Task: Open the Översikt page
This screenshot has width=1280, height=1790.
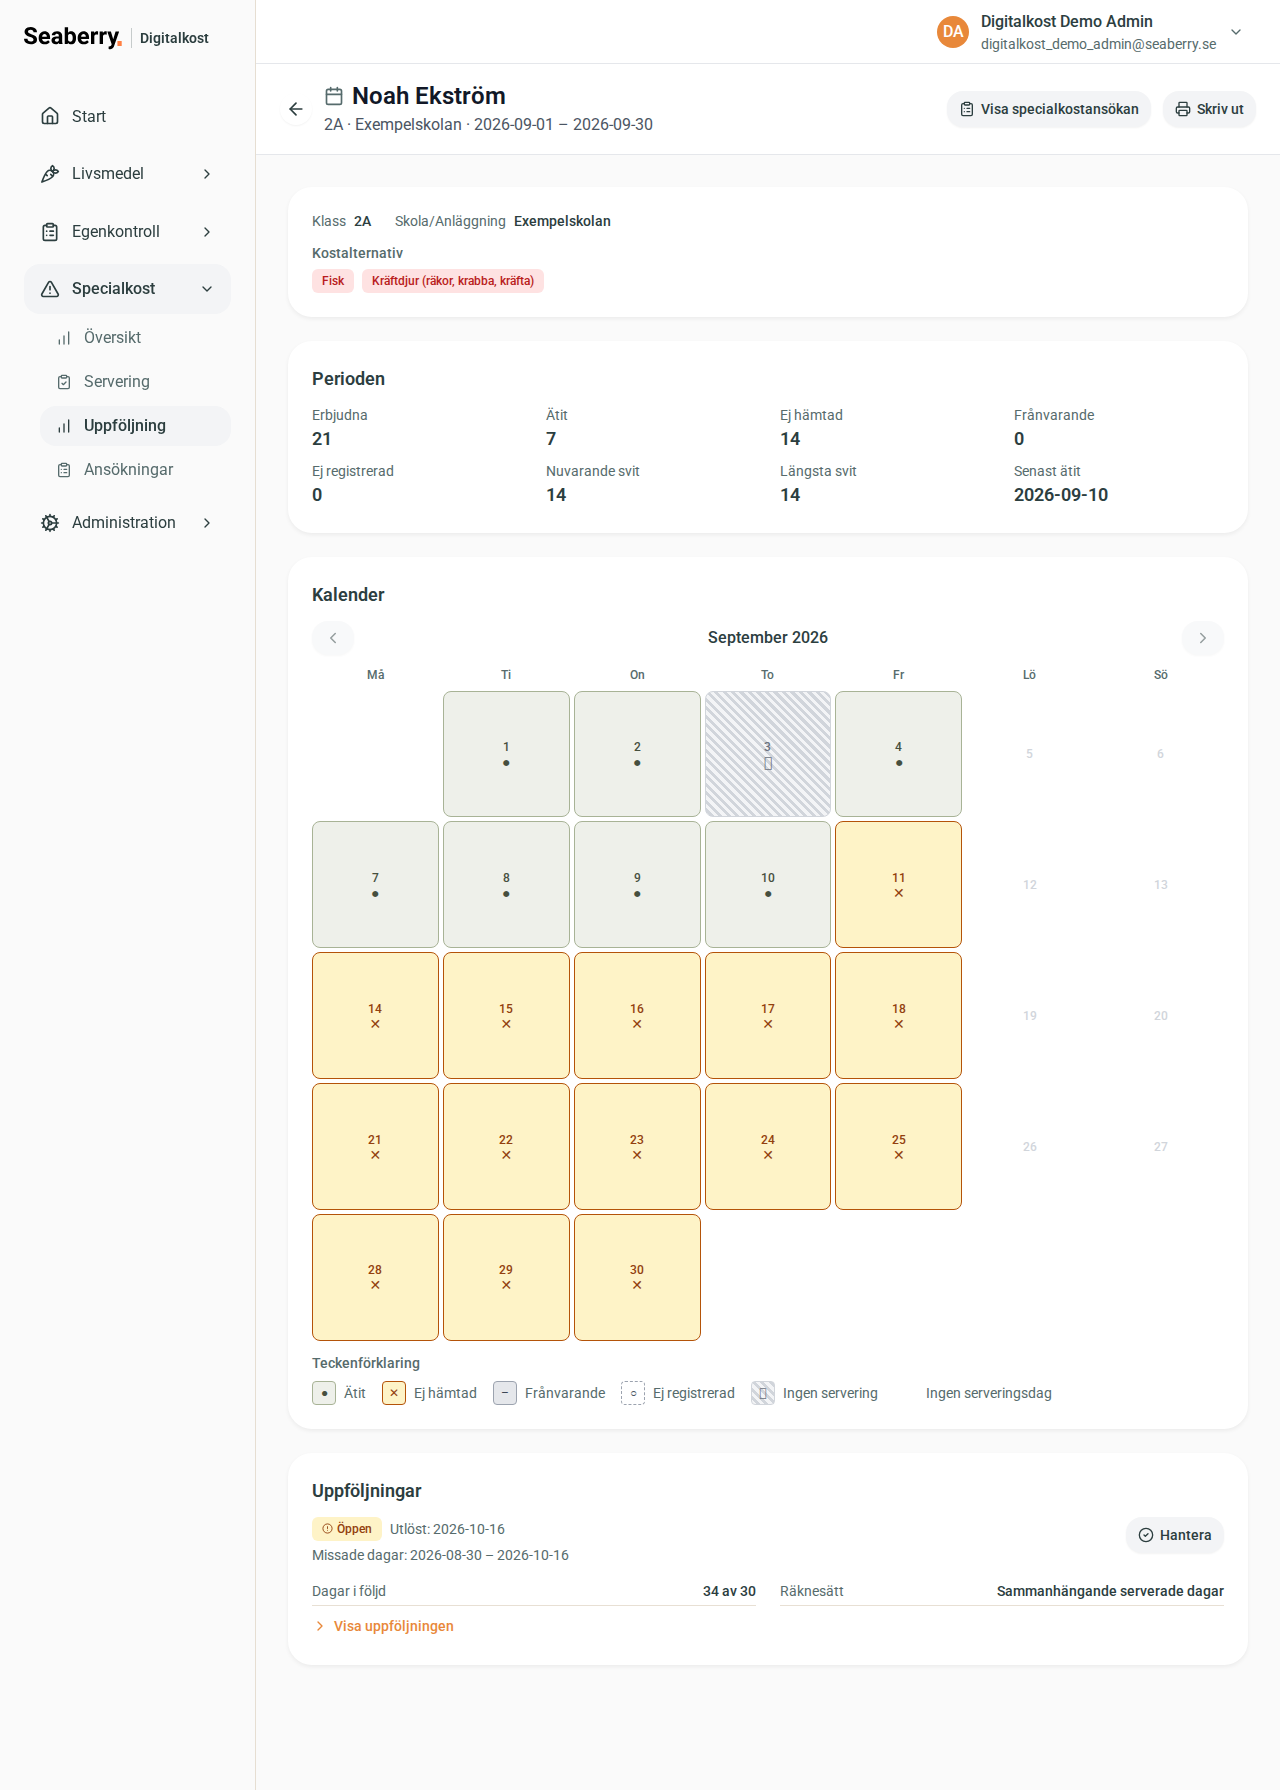Action: [x=135, y=338]
